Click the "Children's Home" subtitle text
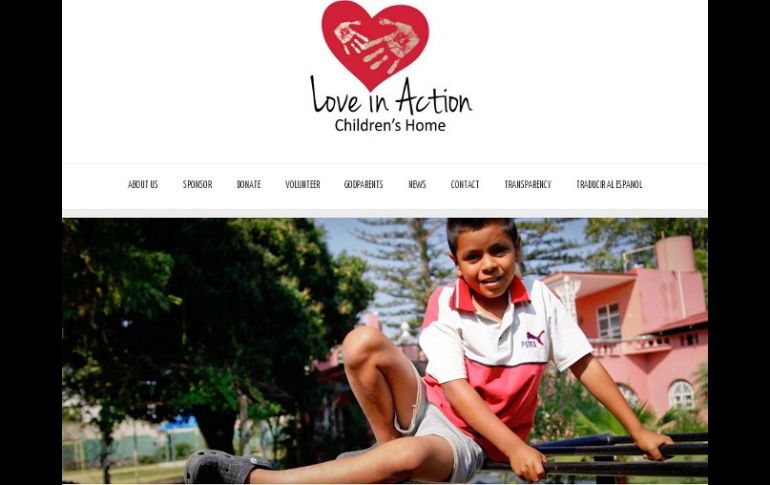770x485 pixels. (x=390, y=126)
